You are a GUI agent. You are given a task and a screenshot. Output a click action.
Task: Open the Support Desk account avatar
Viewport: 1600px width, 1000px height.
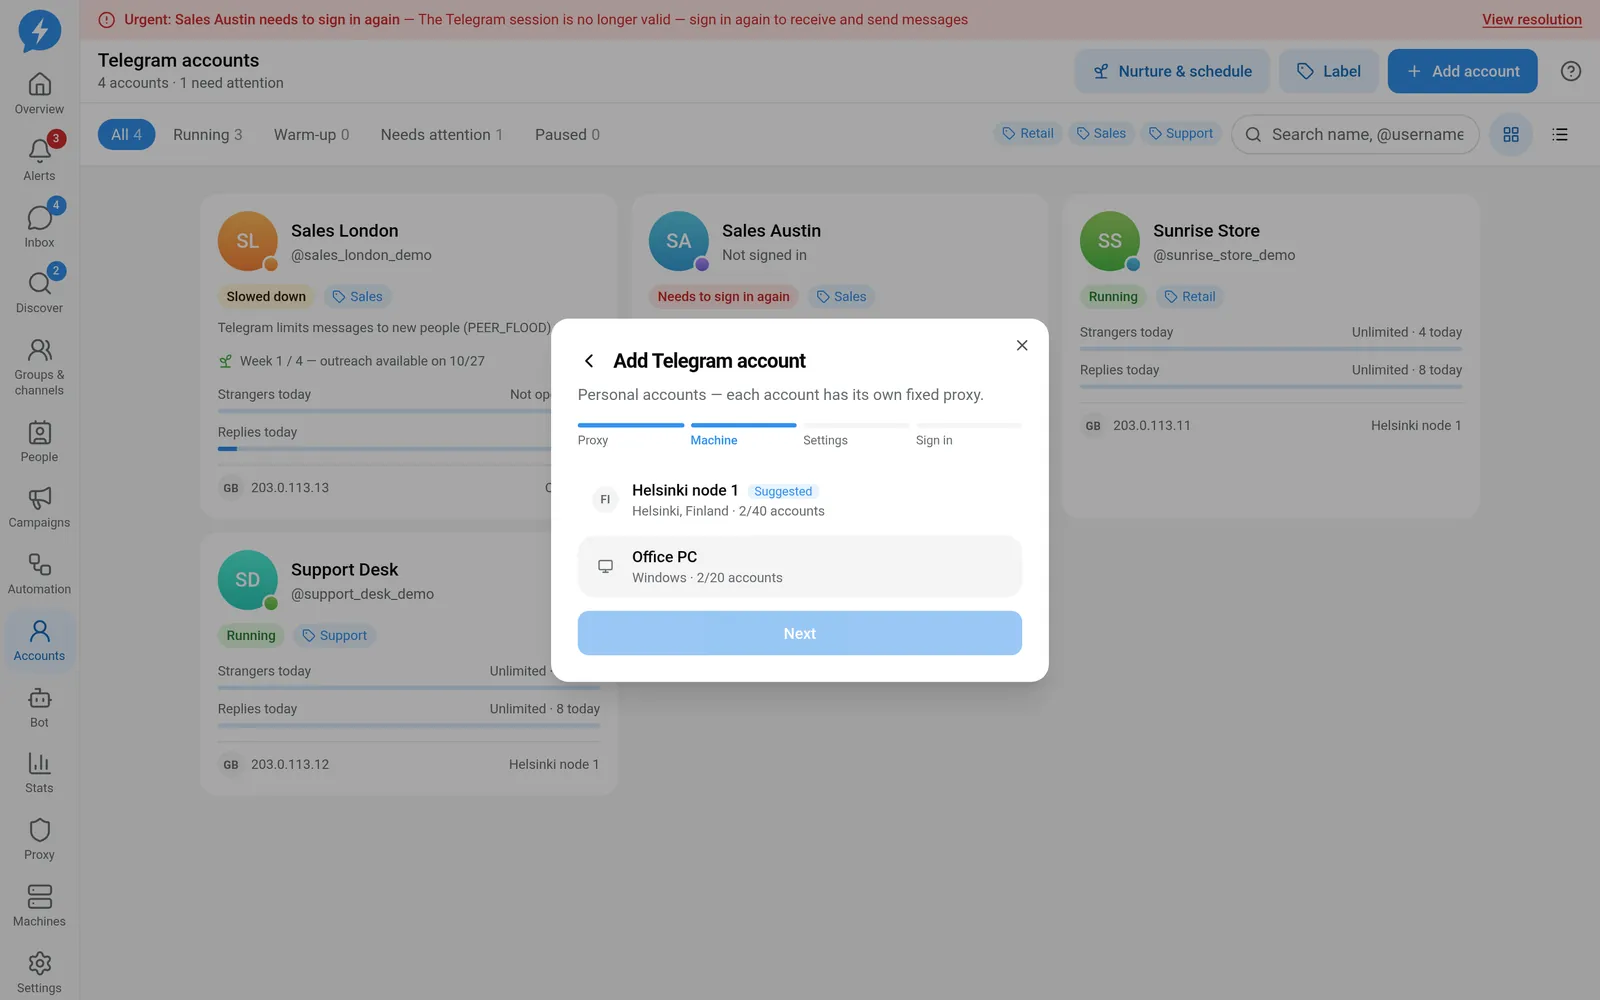tap(248, 580)
